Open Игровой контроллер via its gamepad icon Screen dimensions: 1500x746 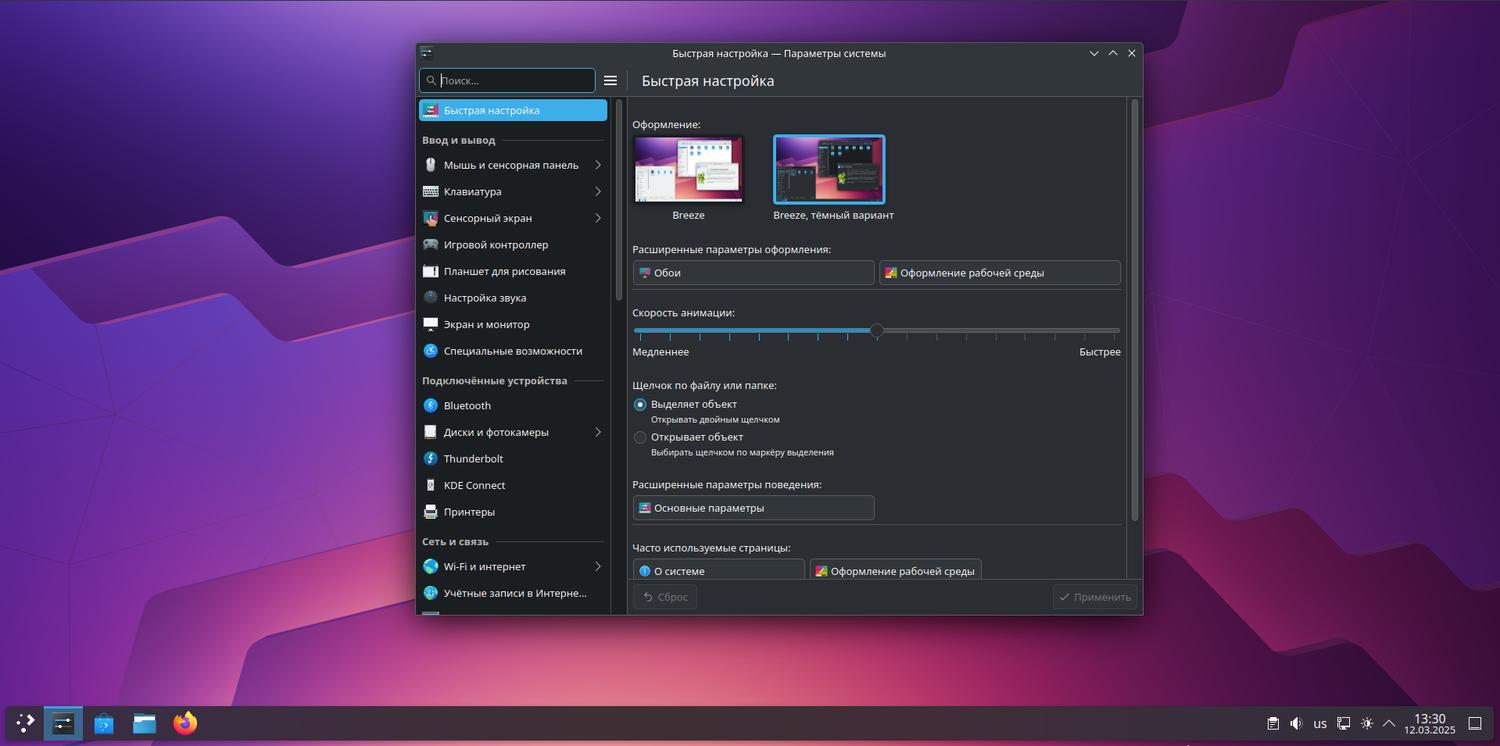pos(431,244)
